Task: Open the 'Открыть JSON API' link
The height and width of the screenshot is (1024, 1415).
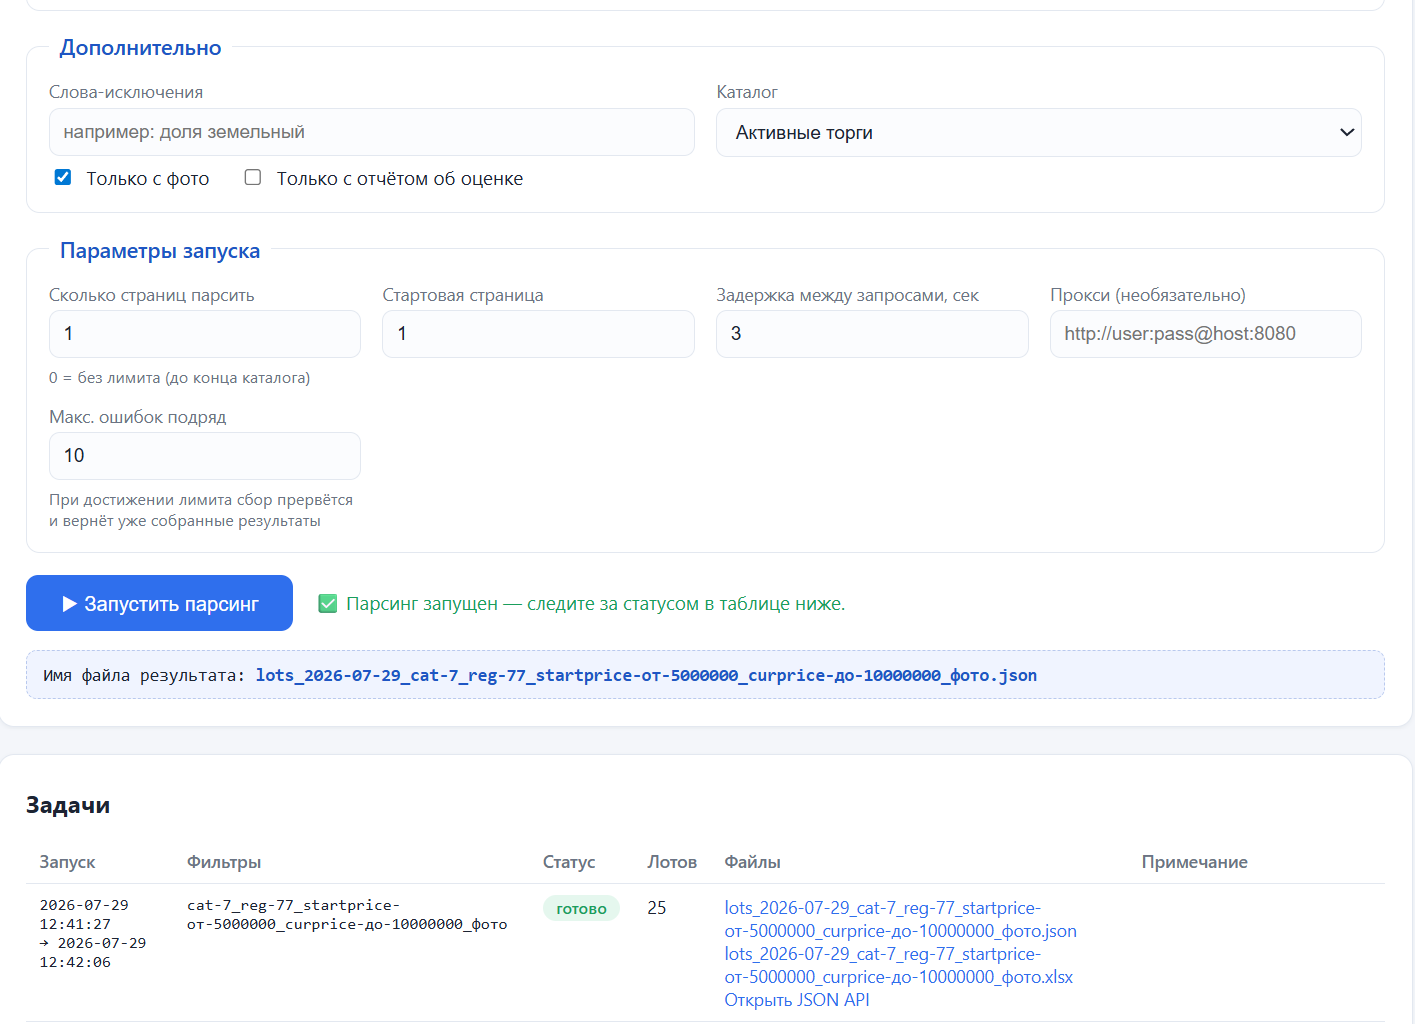Action: coord(797,1000)
